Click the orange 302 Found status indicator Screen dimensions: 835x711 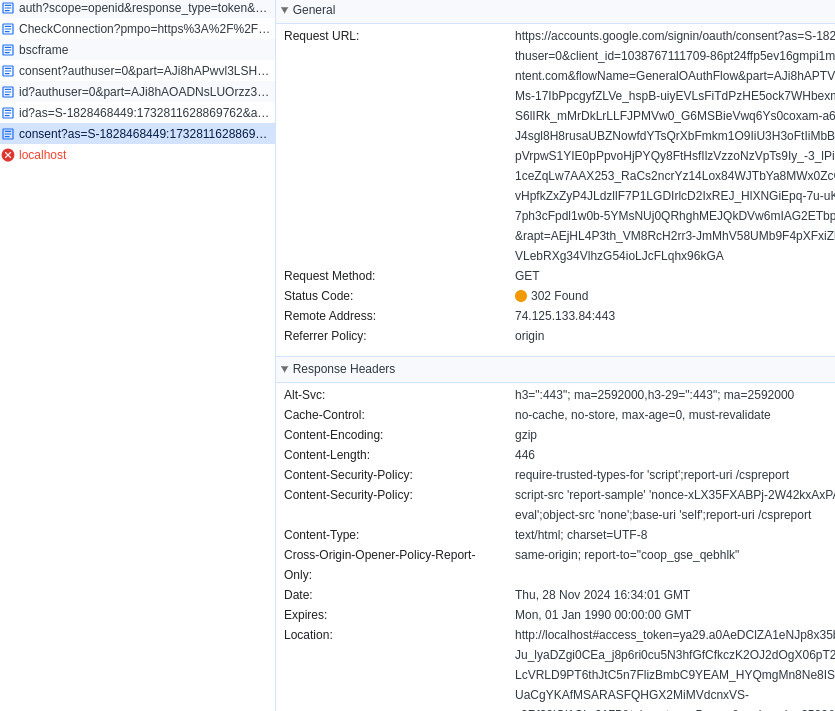(521, 296)
